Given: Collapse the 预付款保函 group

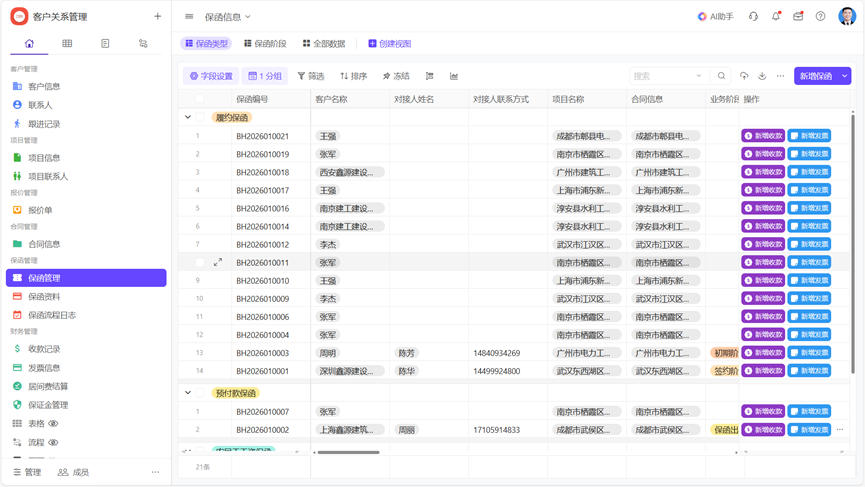Looking at the screenshot, I should point(188,393).
